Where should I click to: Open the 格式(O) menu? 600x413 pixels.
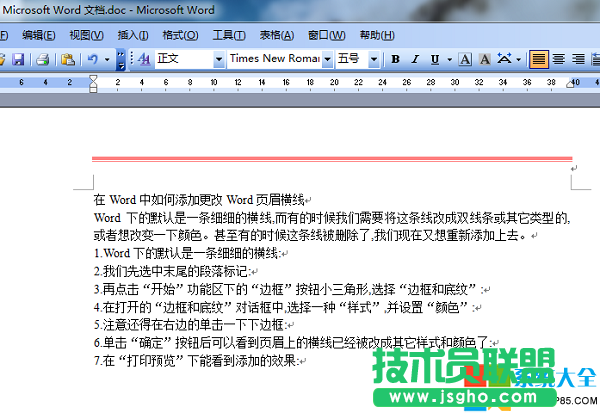coord(180,36)
